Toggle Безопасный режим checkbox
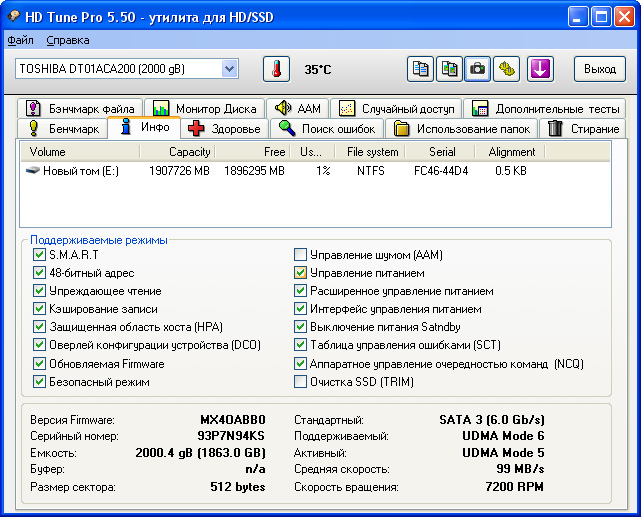Viewport: 641px width, 517px height. pos(39,381)
